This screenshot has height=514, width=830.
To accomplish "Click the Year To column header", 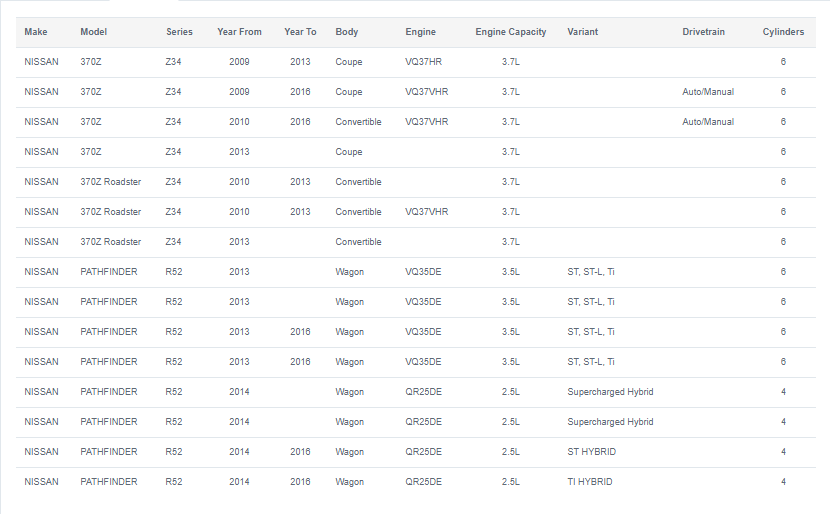I will pyautogui.click(x=300, y=32).
